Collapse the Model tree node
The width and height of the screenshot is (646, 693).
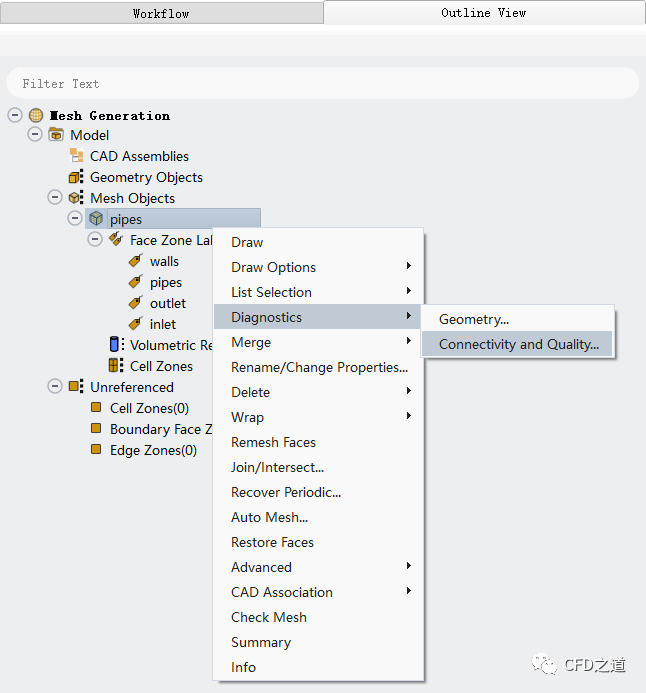pyautogui.click(x=35, y=135)
